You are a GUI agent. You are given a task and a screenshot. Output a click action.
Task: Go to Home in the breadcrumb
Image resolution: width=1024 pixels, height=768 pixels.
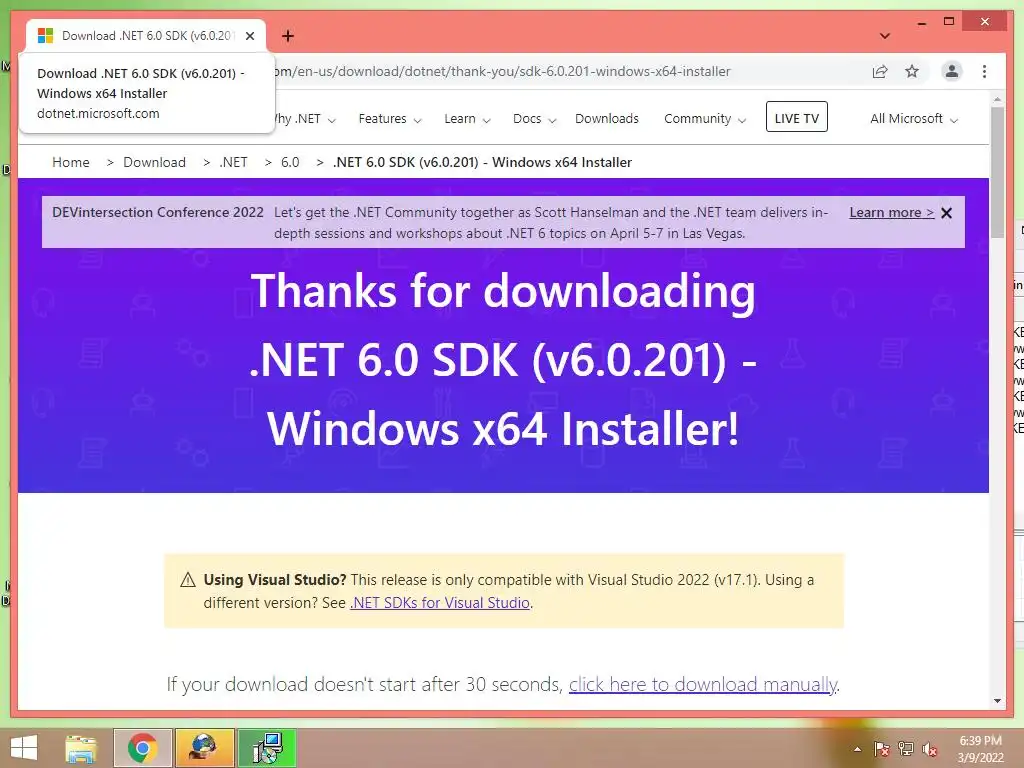tap(71, 162)
